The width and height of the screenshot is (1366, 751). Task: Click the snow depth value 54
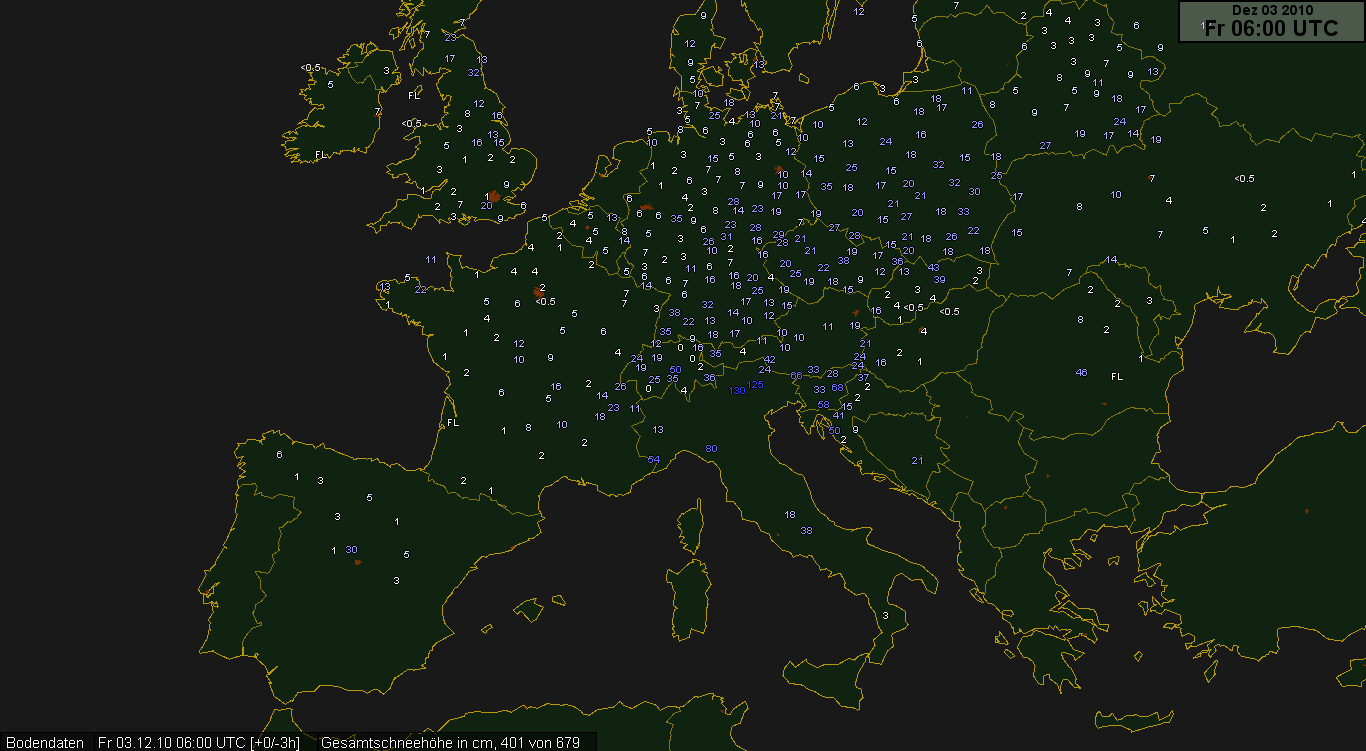(654, 459)
